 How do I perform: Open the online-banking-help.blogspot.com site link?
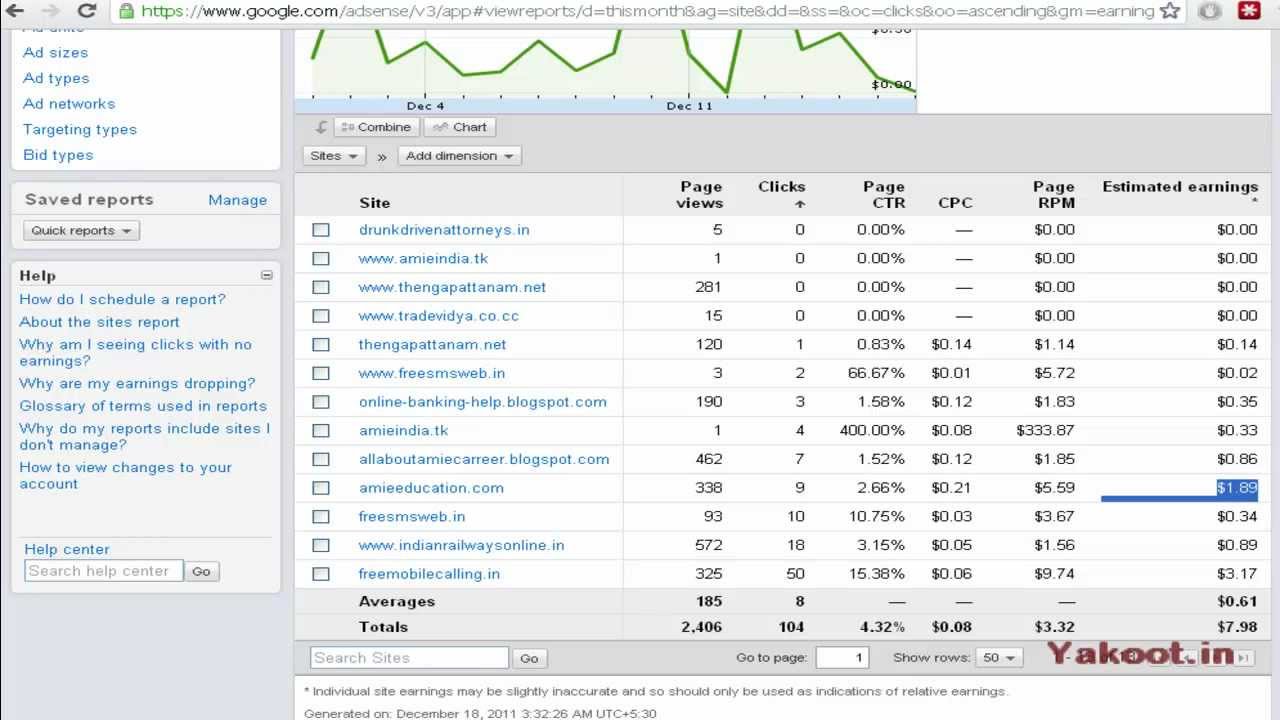click(483, 402)
